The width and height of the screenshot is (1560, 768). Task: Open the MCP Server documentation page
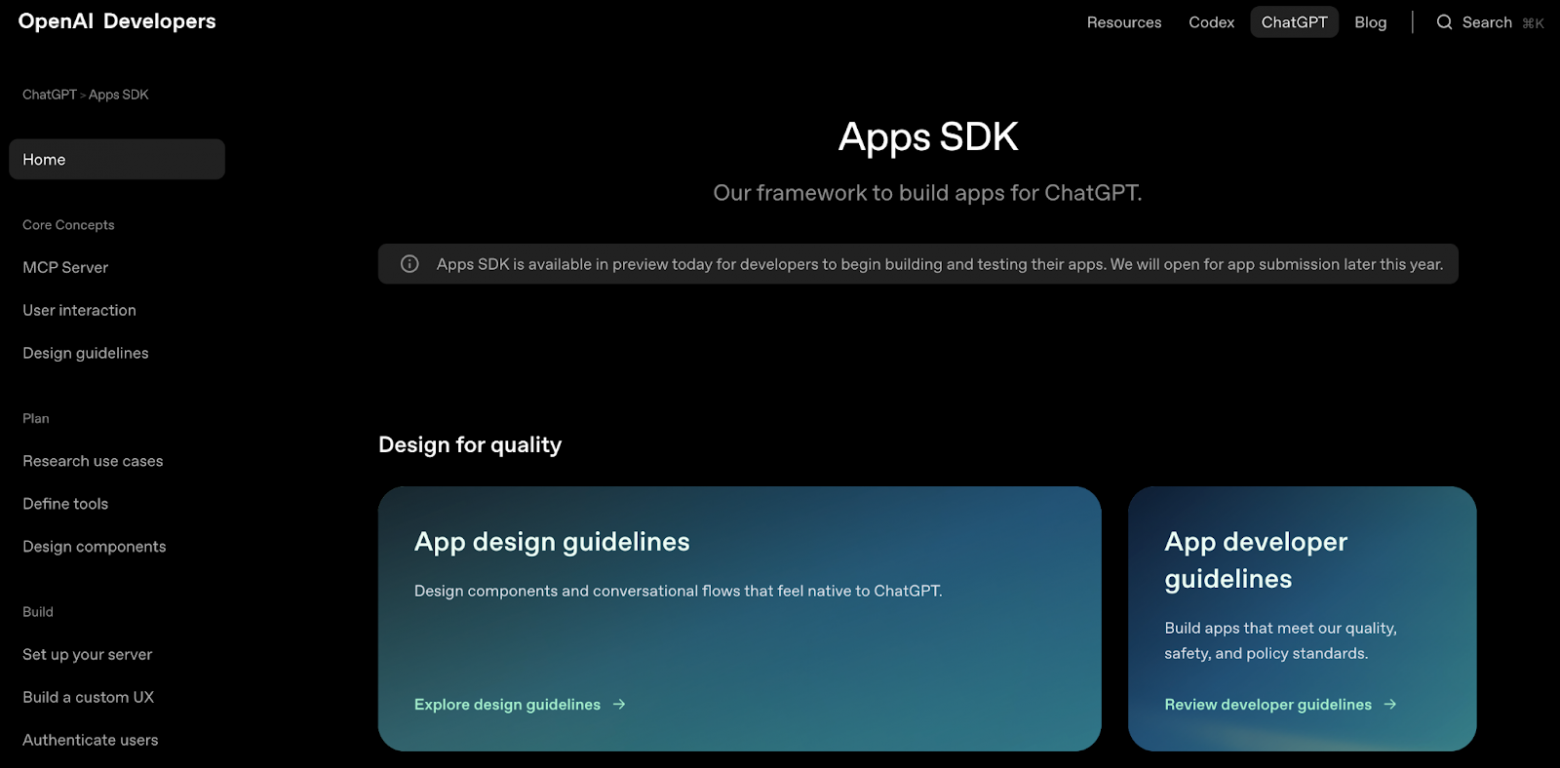(x=65, y=267)
